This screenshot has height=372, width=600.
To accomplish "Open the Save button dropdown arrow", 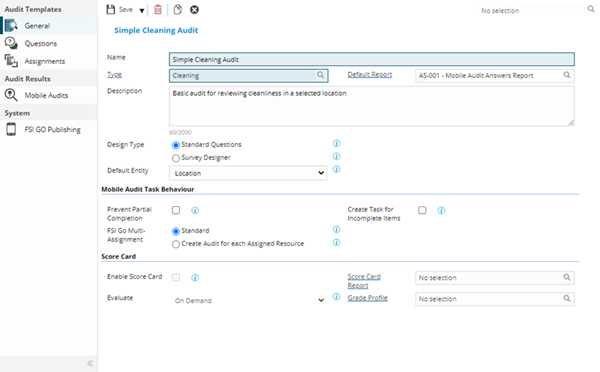I will (142, 10).
